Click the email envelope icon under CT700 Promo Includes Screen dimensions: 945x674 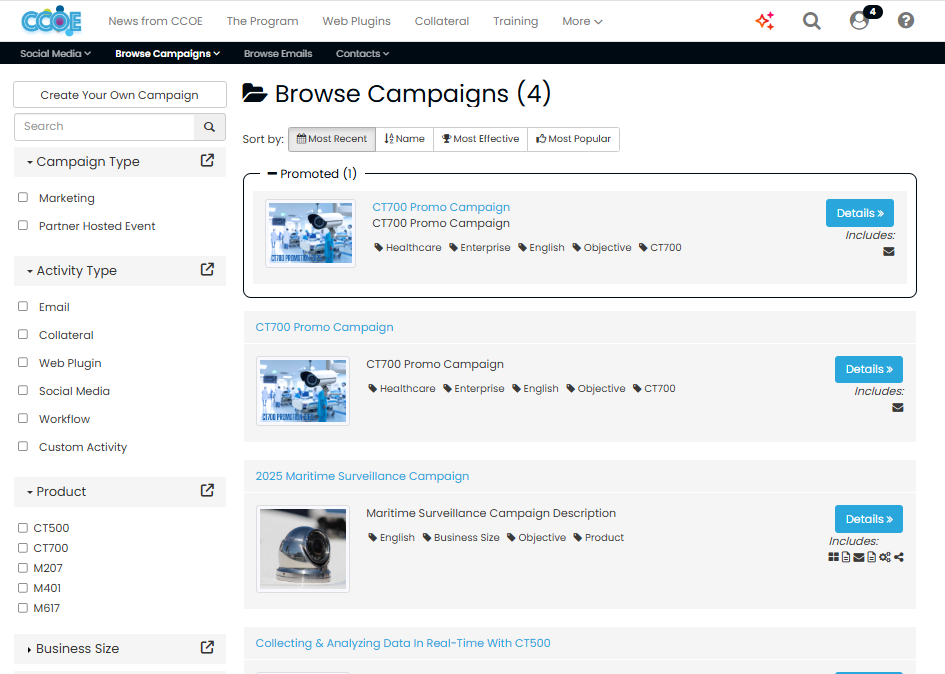point(897,407)
